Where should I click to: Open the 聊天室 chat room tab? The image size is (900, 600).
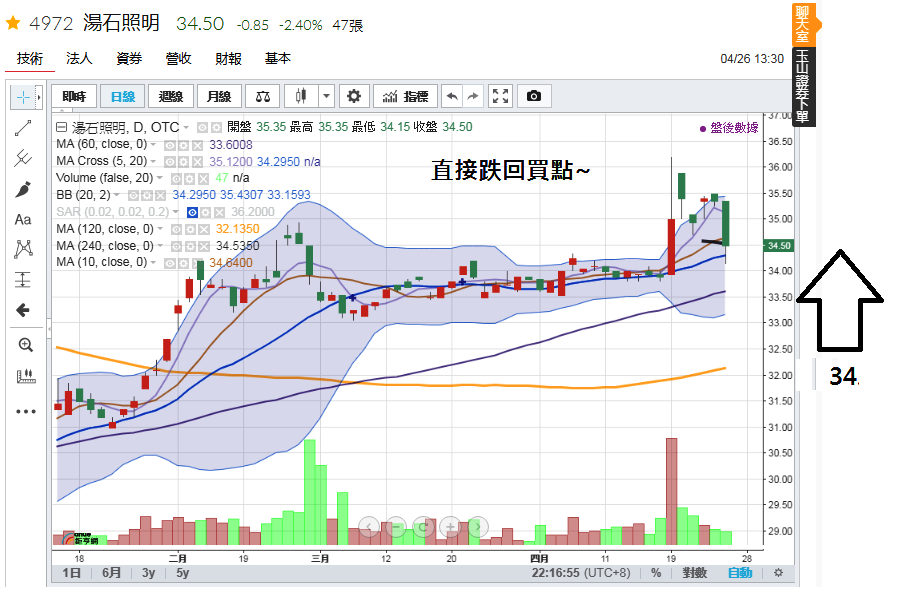802,24
